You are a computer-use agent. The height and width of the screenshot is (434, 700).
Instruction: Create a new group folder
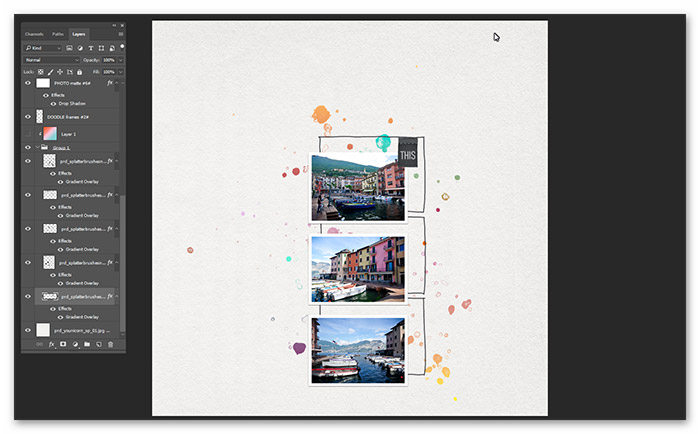[x=87, y=344]
